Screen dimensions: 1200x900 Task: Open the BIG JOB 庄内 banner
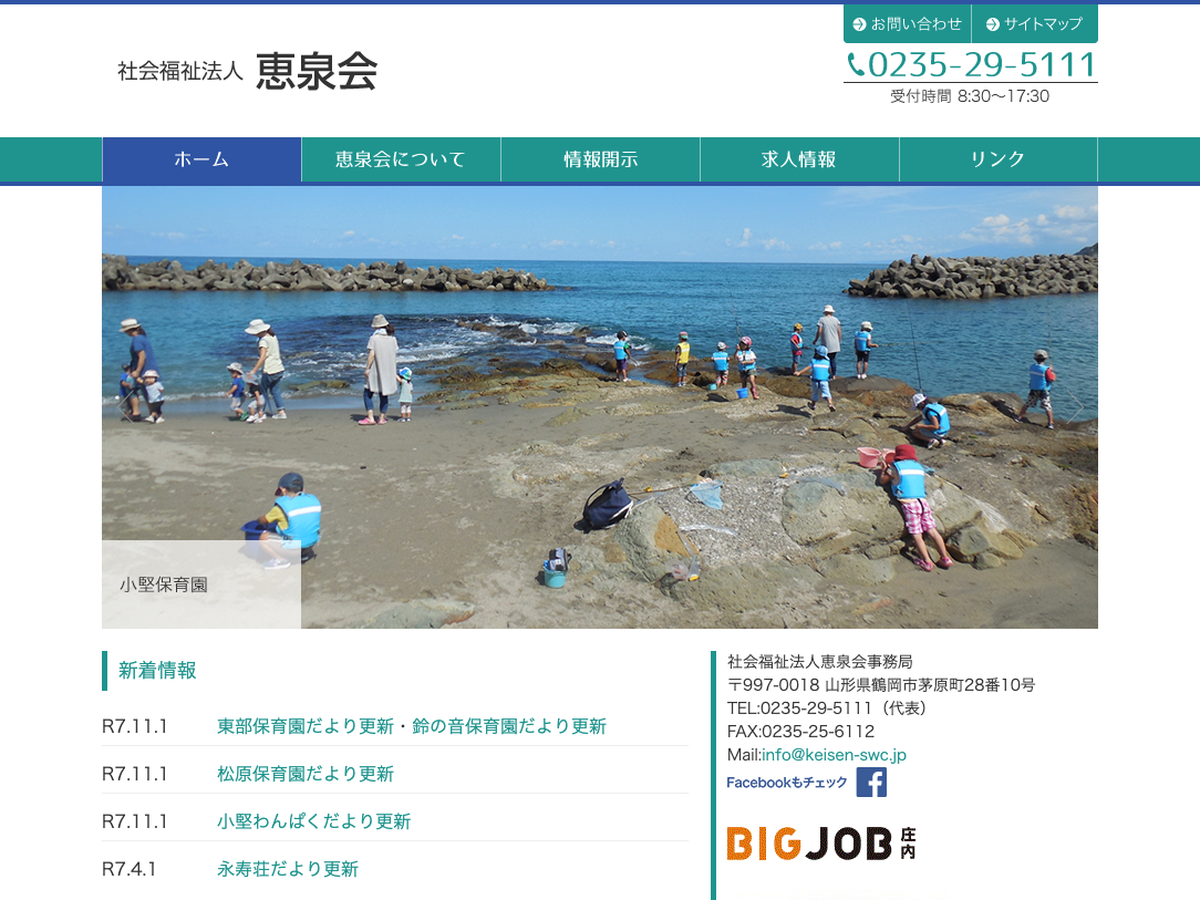(820, 843)
